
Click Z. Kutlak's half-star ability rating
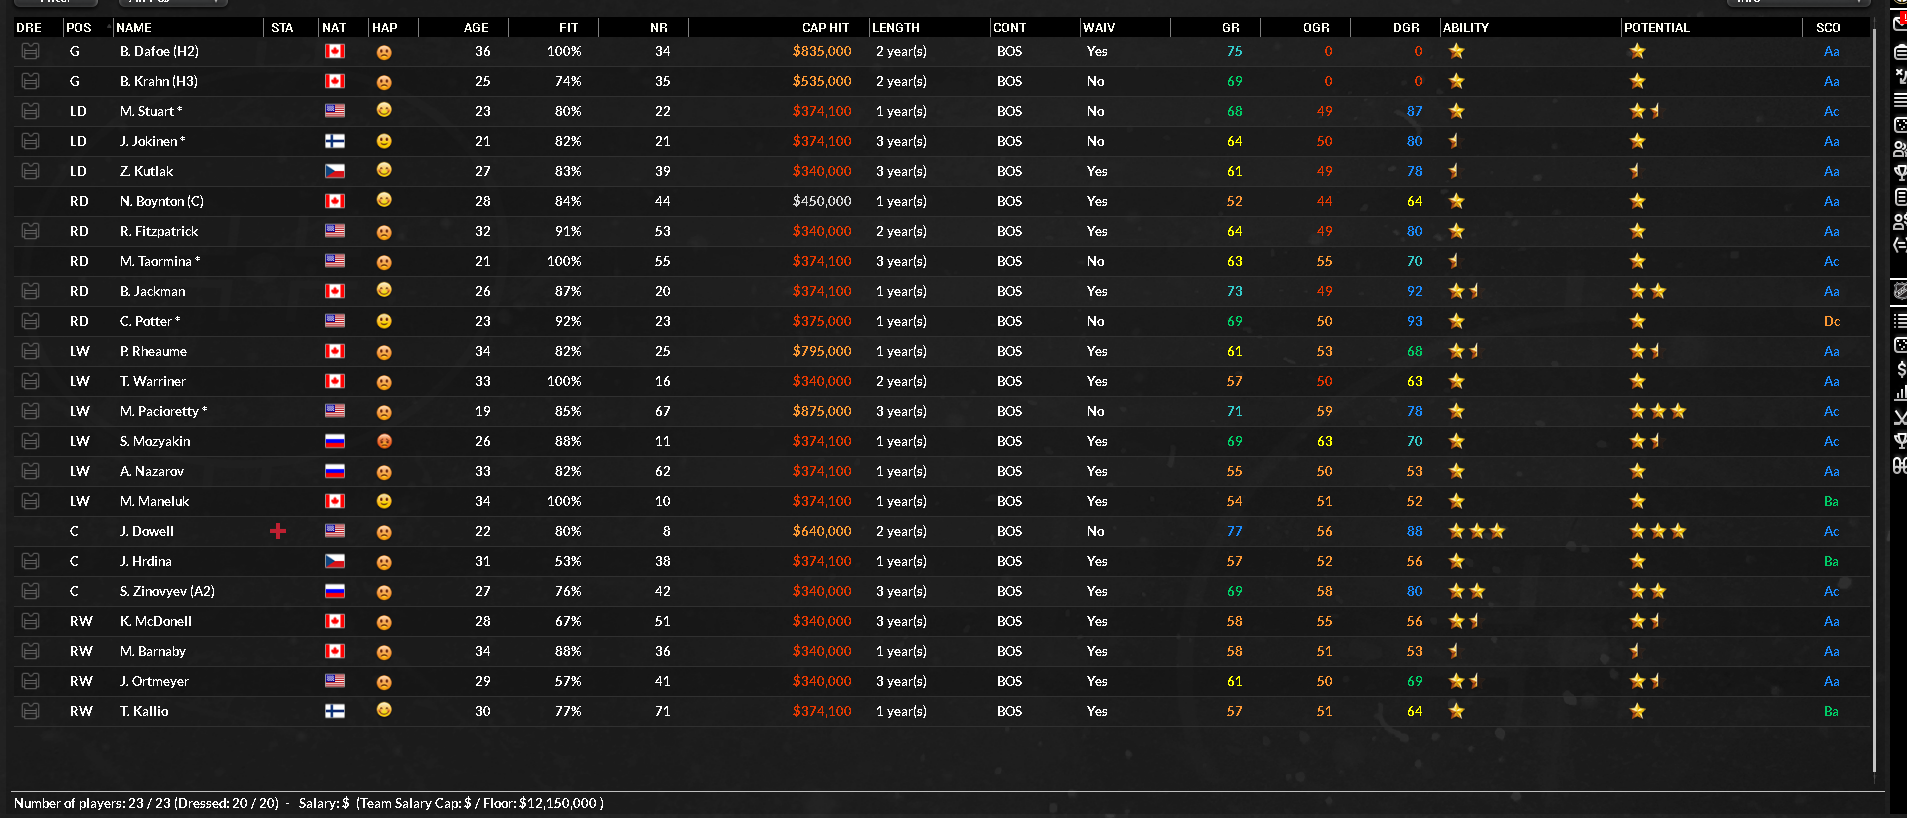pos(1453,171)
